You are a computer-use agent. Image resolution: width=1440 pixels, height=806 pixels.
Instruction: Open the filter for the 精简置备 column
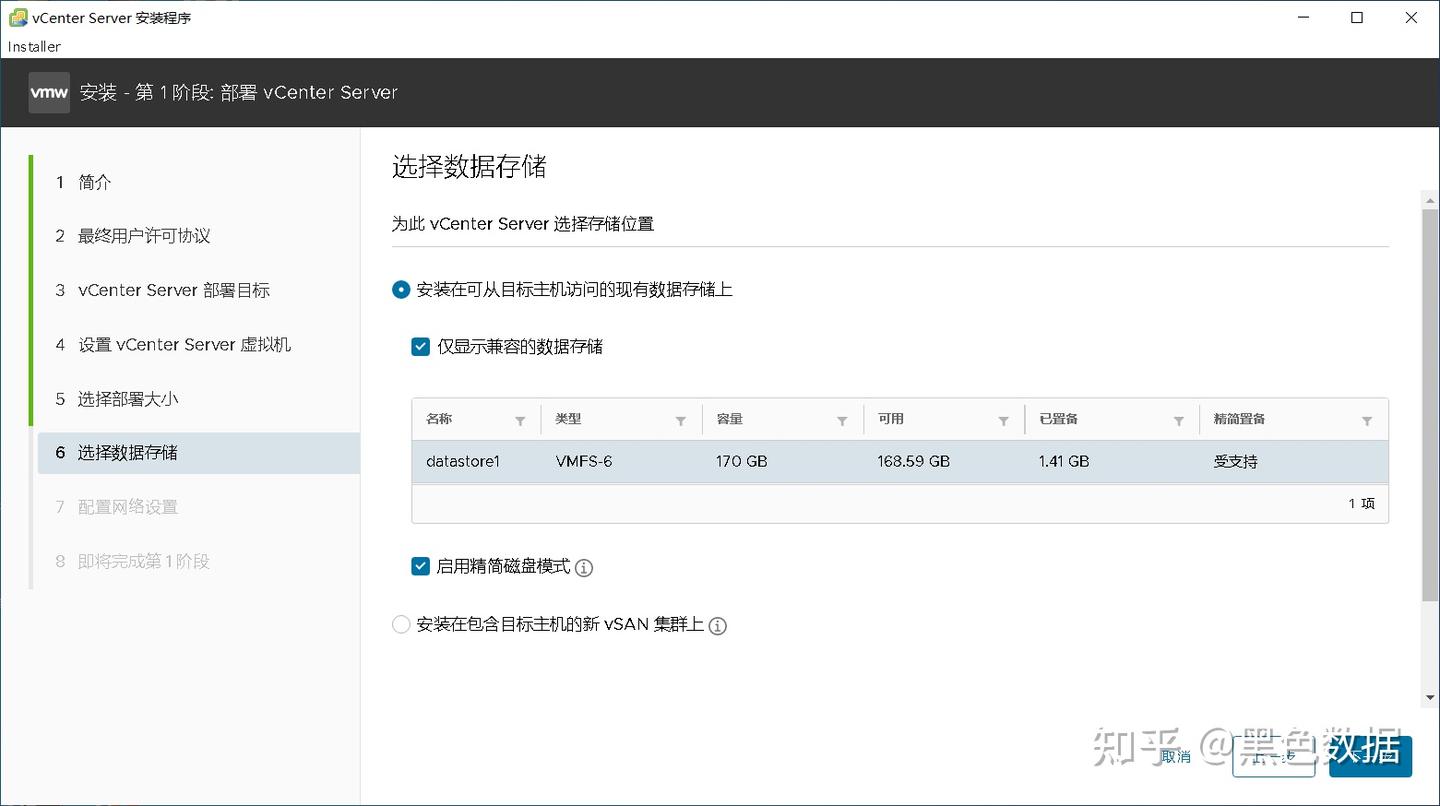click(x=1367, y=420)
